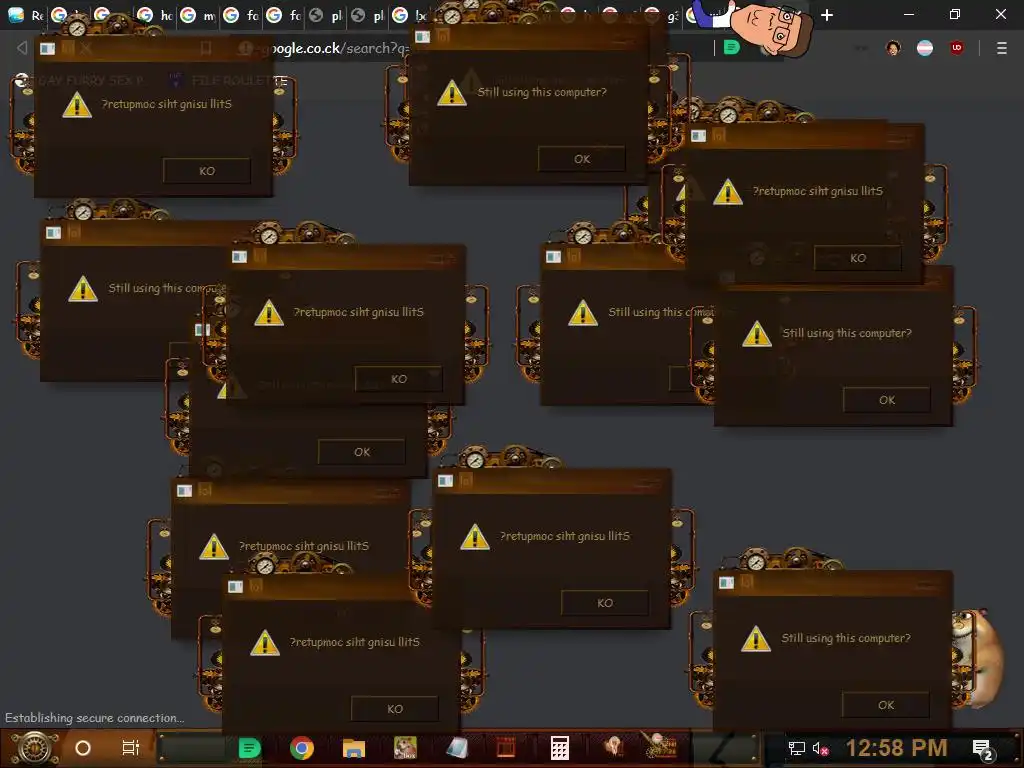This screenshot has width=1024, height=768.
Task: Open the steampunk Start button
Action: (34, 748)
